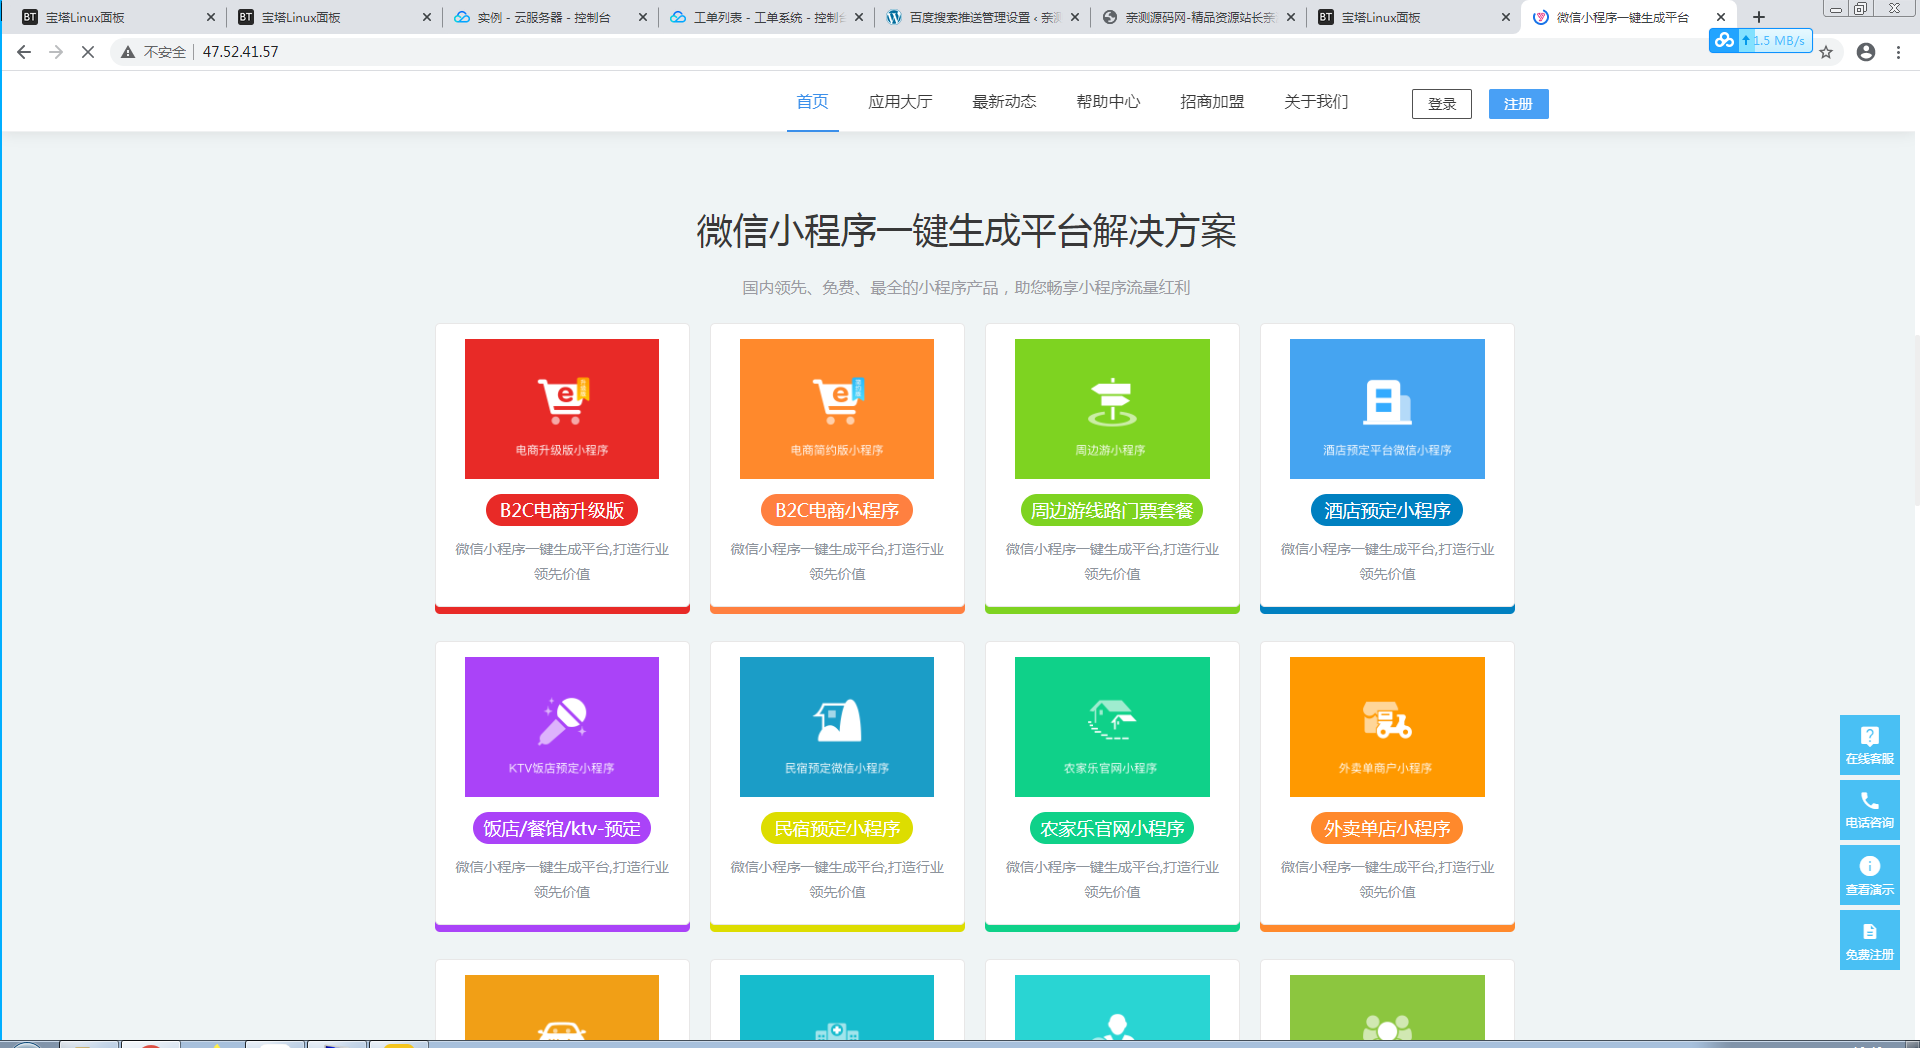Screen dimensions: 1920x1048
Task: Click the 酒店预定小程序 label
Action: (1387, 511)
